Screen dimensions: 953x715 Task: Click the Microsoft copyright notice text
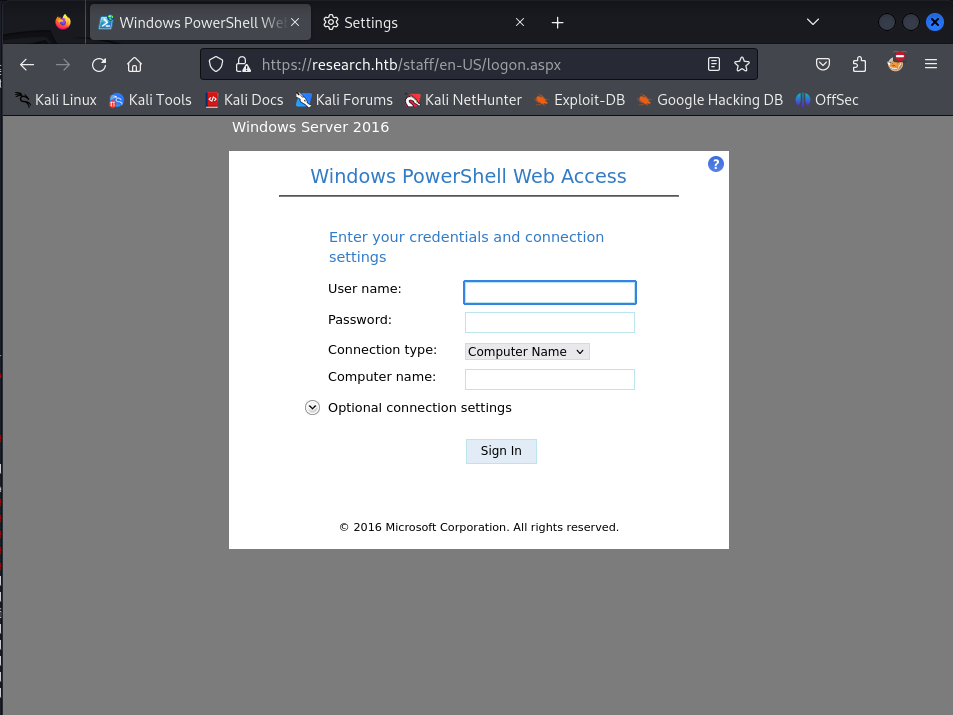click(x=479, y=527)
